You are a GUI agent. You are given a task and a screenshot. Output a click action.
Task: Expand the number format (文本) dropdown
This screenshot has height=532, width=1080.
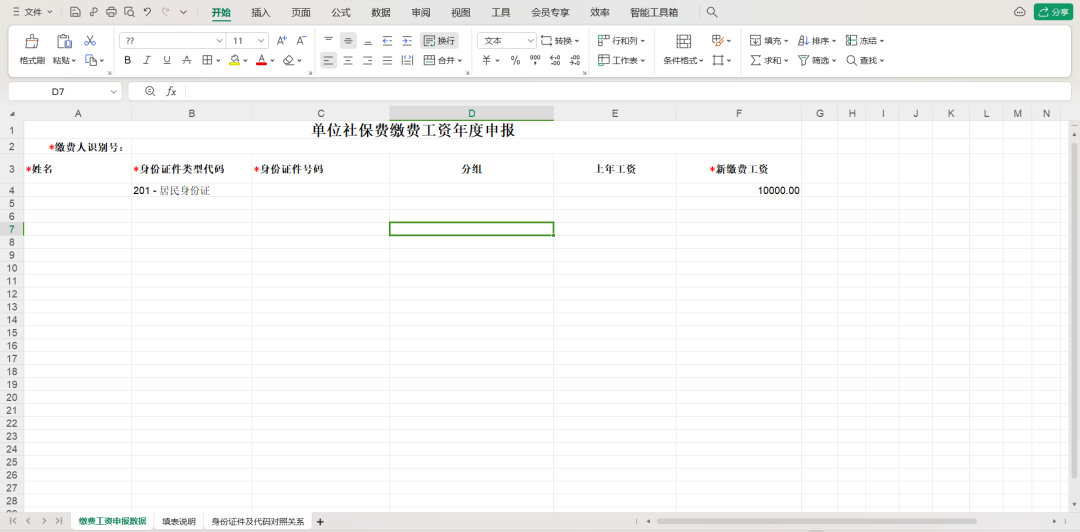point(530,41)
